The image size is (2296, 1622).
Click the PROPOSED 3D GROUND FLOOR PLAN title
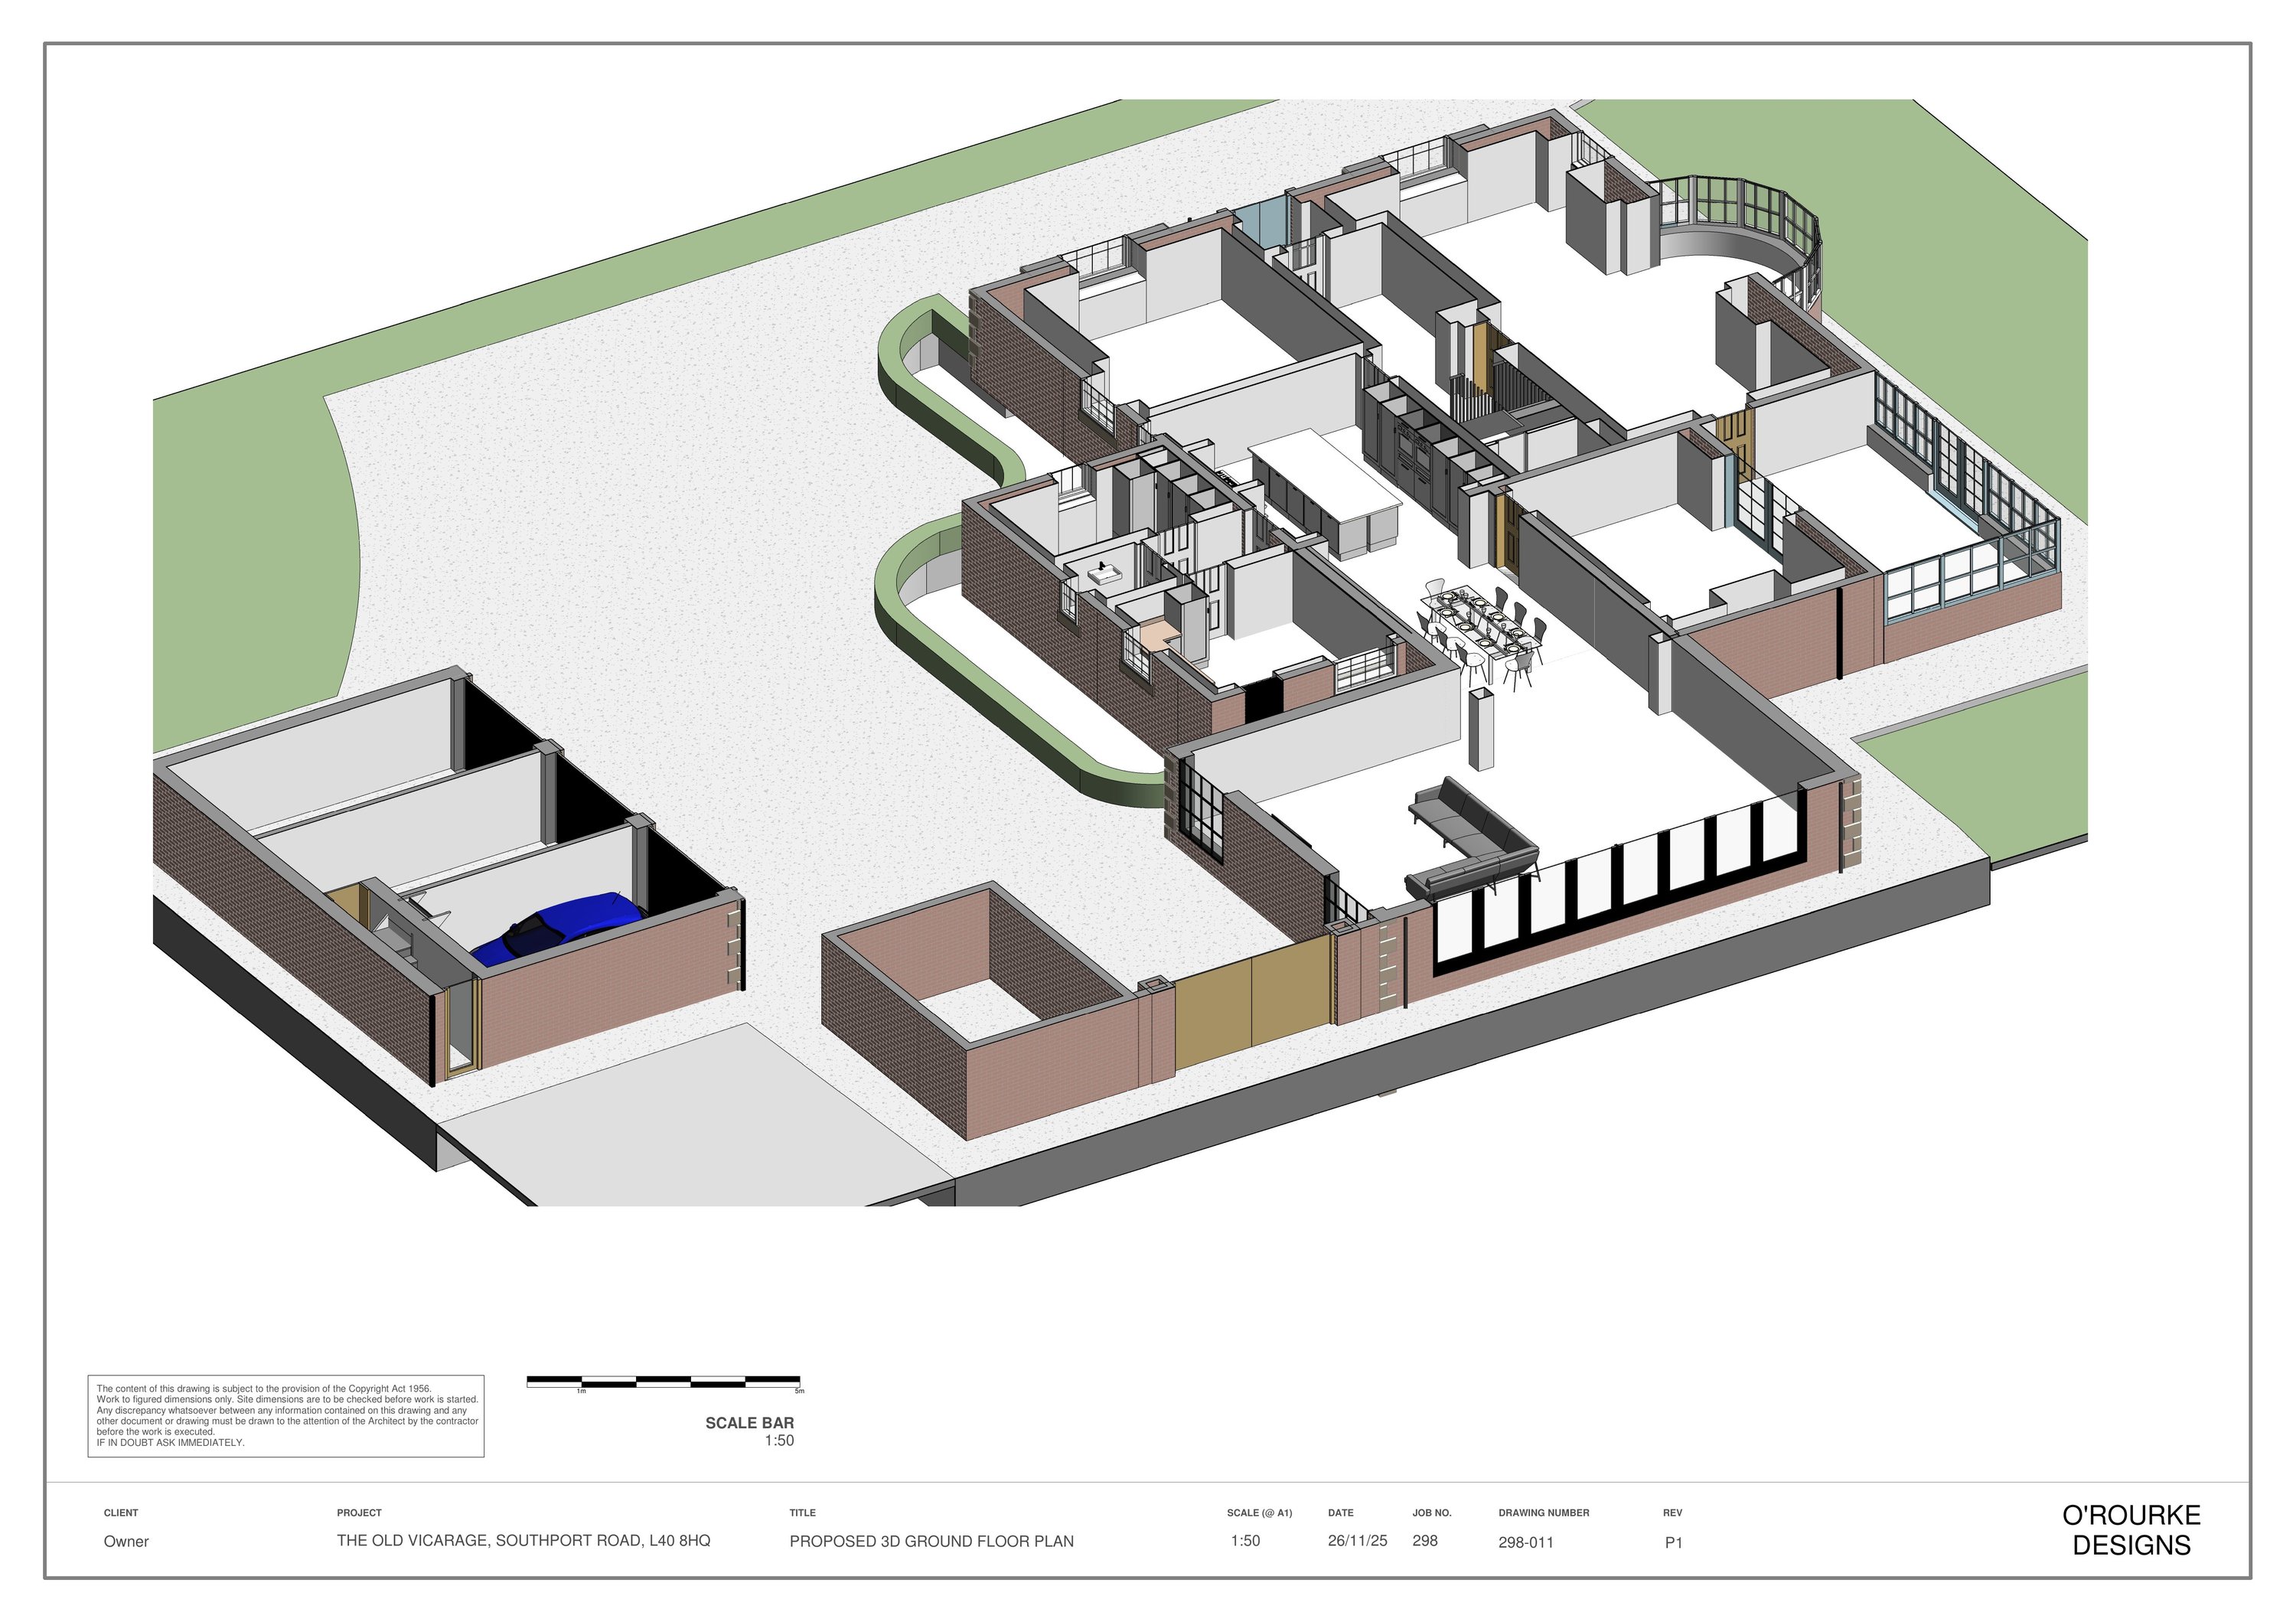click(931, 1541)
